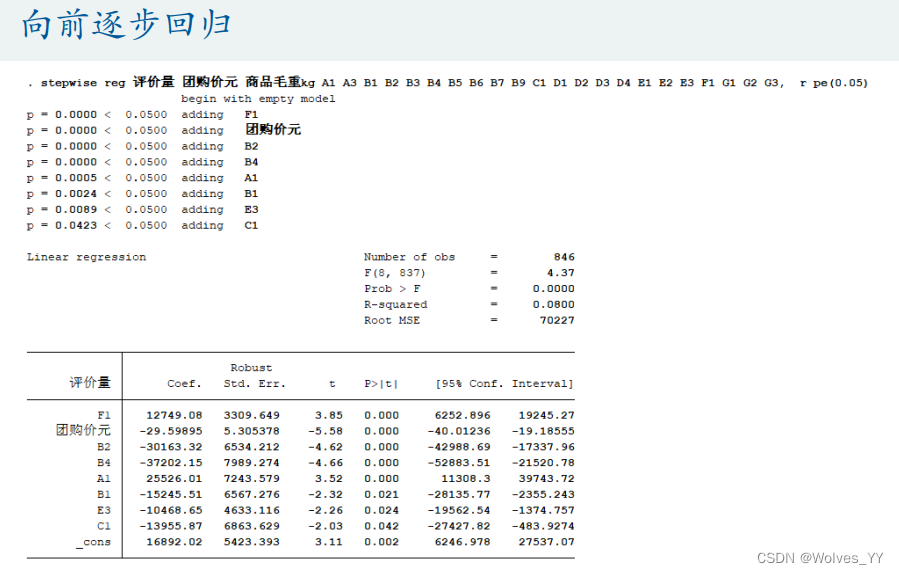Click B1 p-value 0.021
Image resolution: width=899 pixels, height=574 pixels.
(x=381, y=495)
